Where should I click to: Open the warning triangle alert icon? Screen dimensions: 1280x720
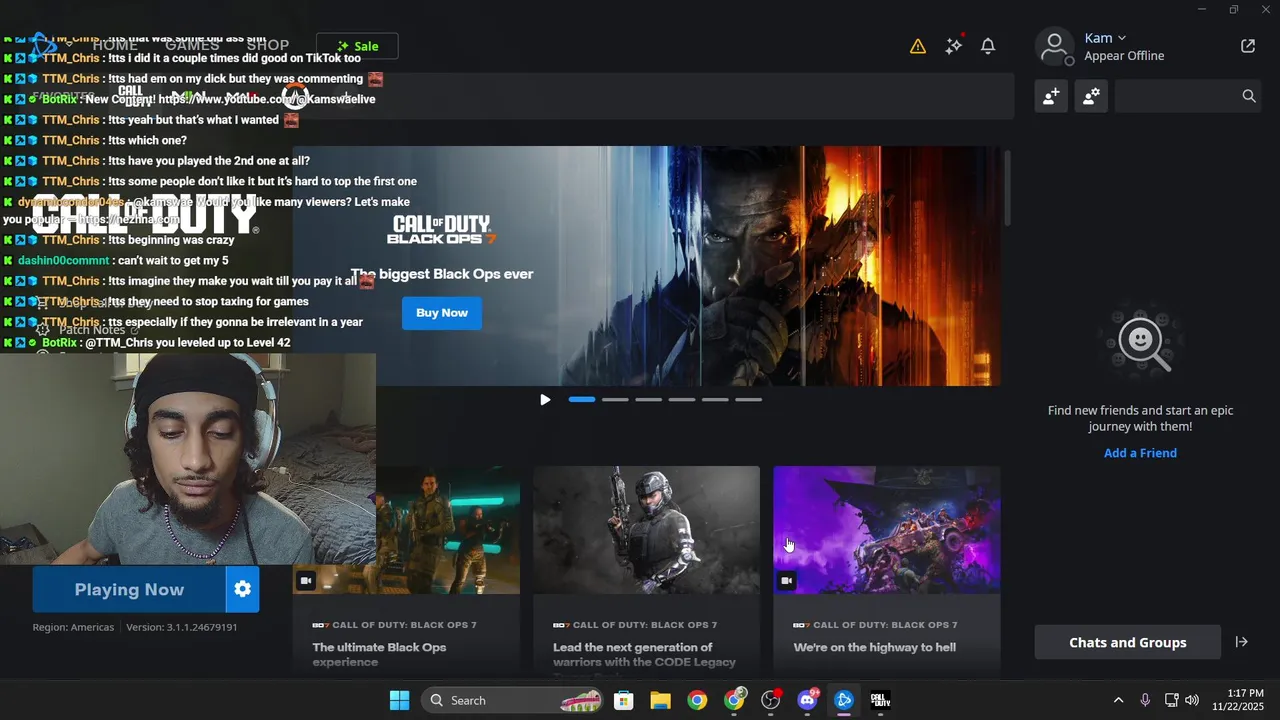point(918,46)
